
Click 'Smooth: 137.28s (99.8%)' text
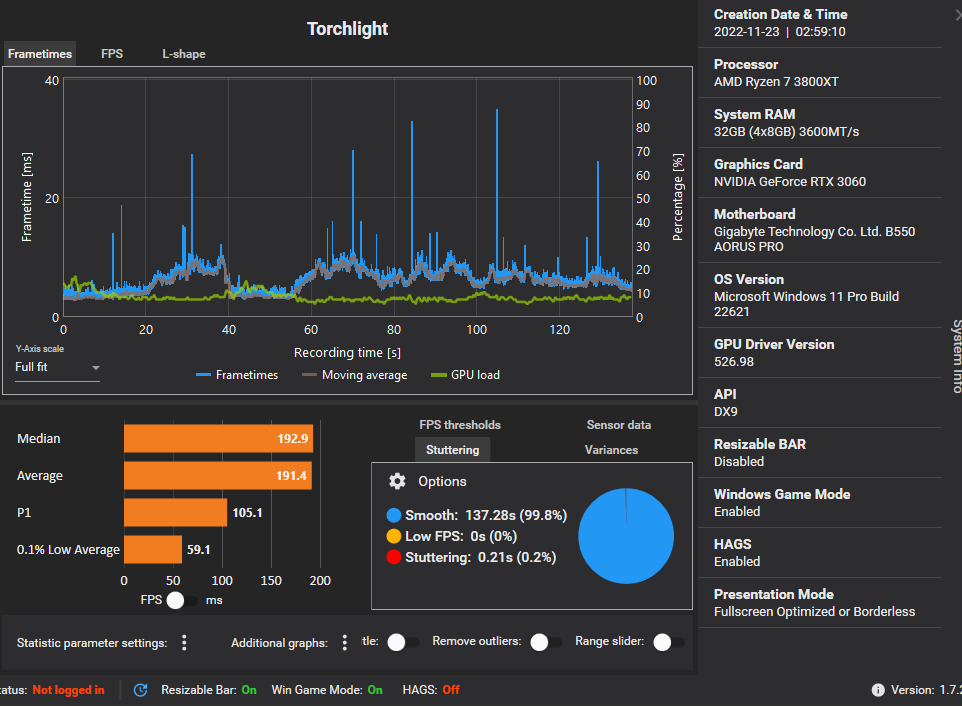[x=486, y=515]
